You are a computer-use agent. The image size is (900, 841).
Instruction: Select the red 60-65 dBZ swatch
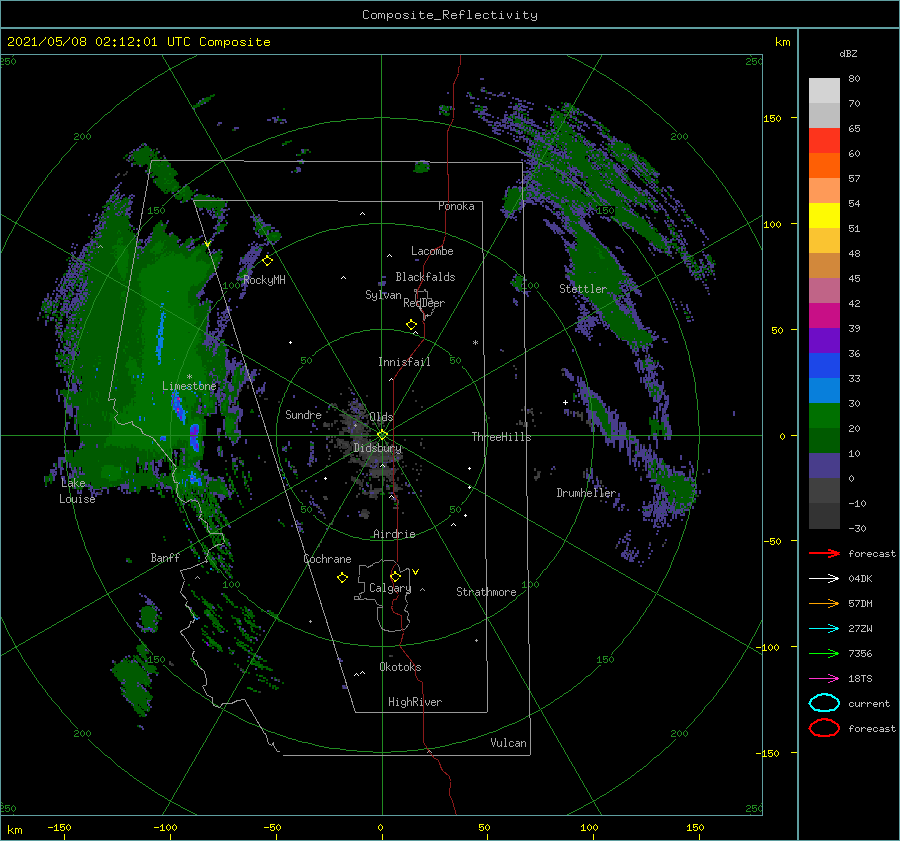click(824, 141)
